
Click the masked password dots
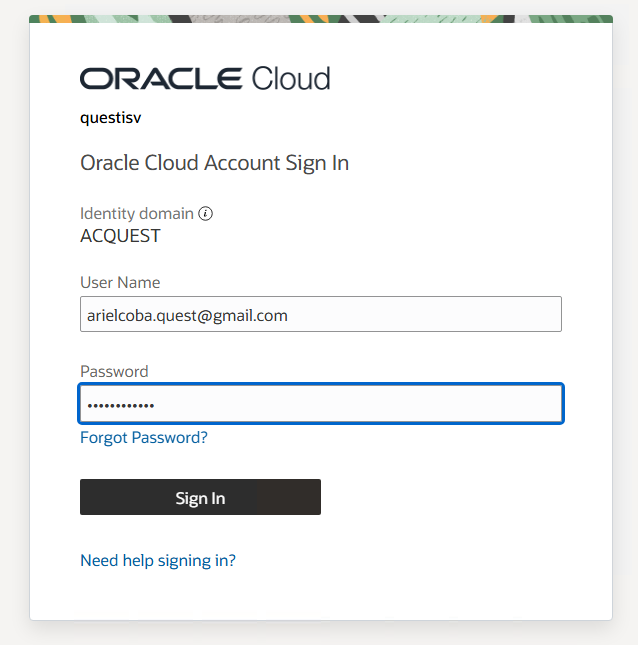click(120, 405)
